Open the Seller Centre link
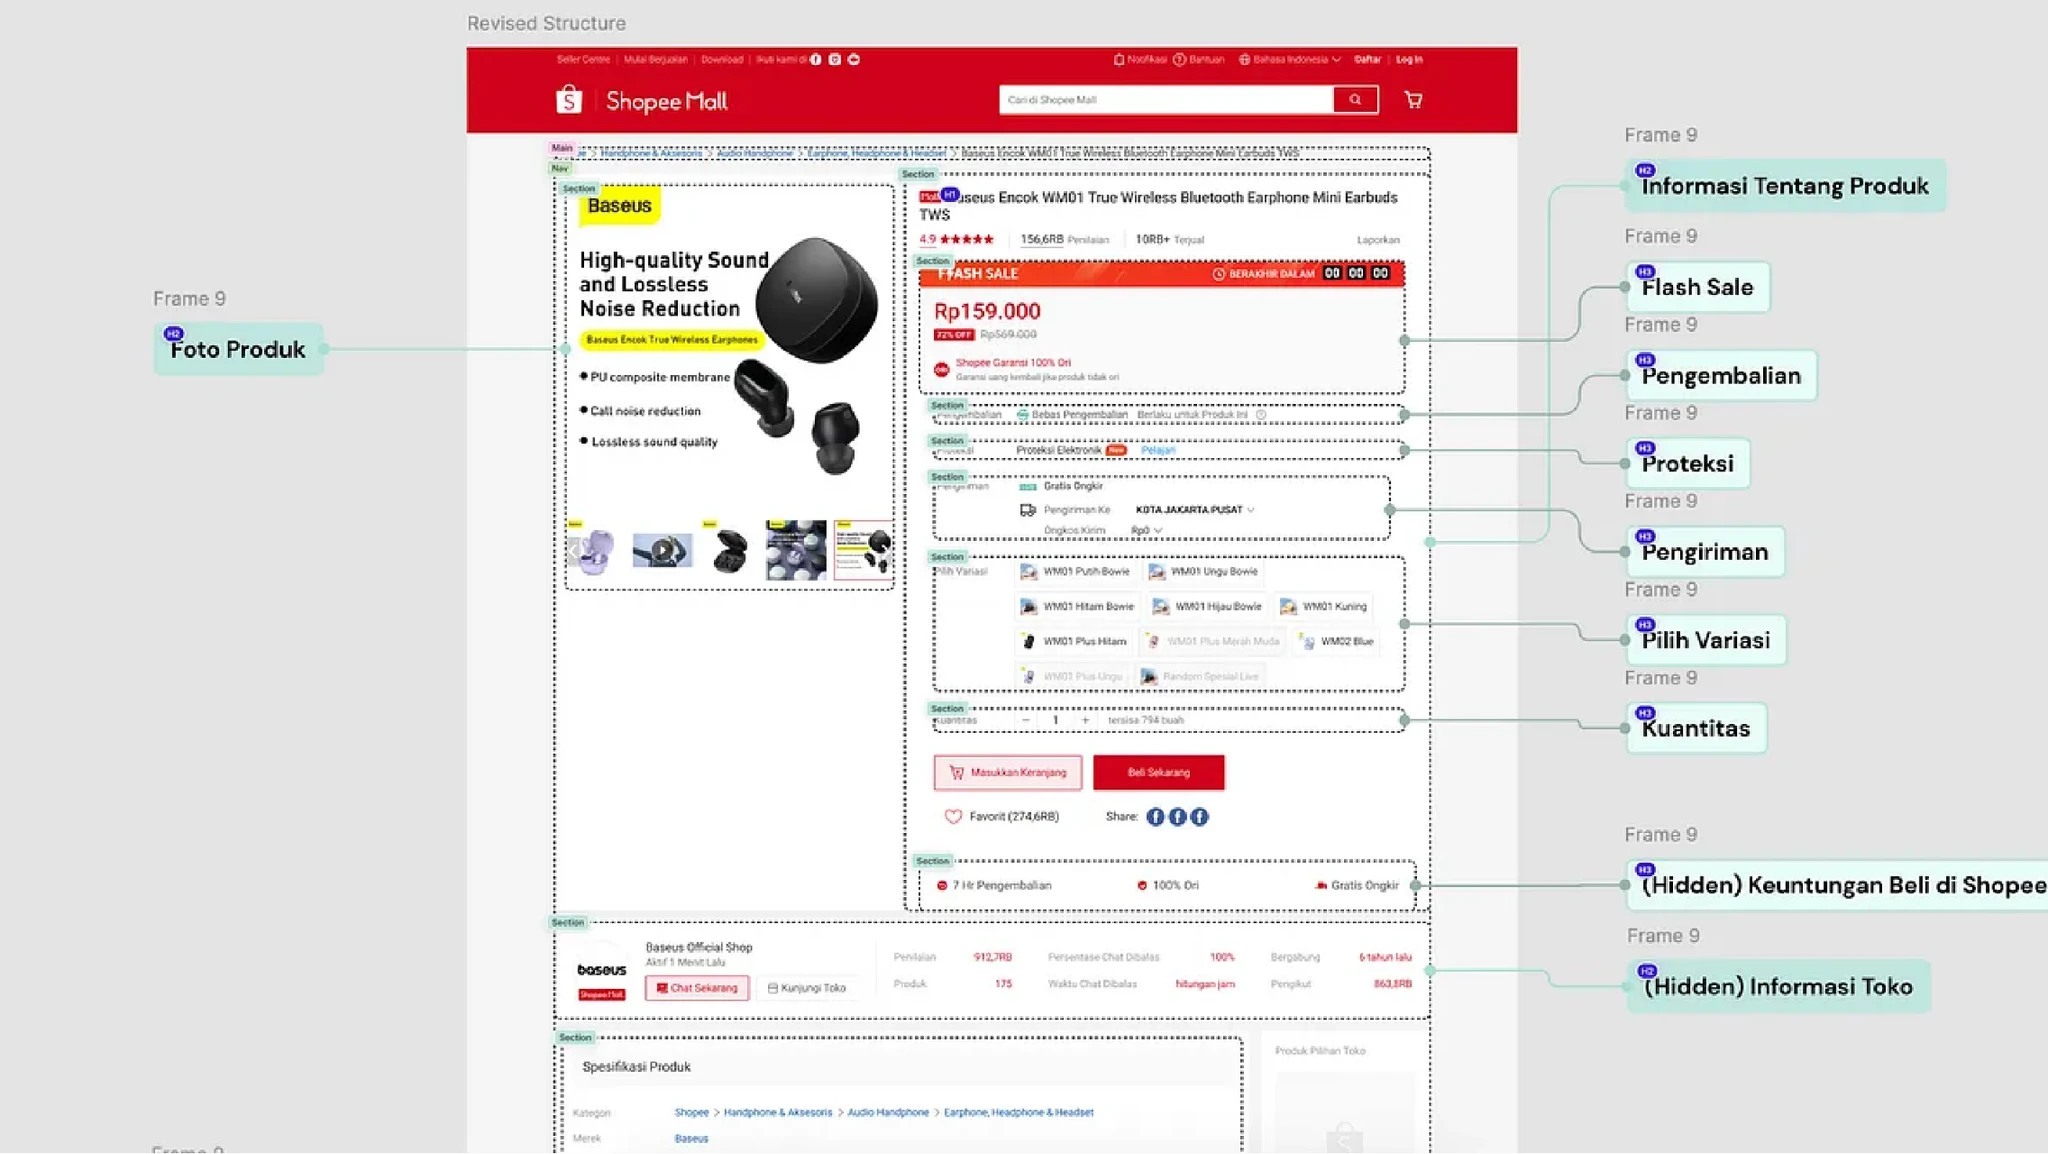 point(583,59)
